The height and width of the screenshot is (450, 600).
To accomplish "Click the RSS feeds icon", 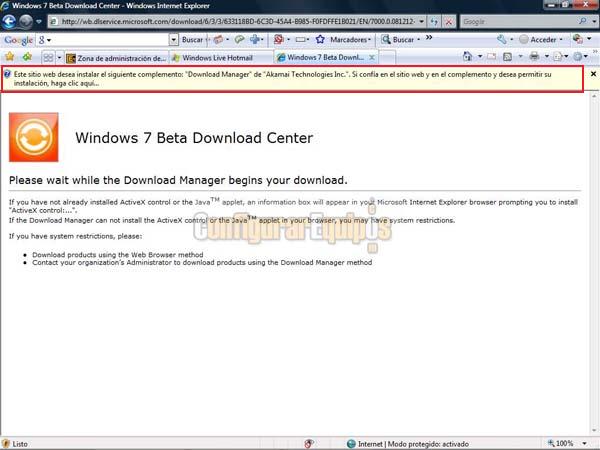I will click(507, 57).
